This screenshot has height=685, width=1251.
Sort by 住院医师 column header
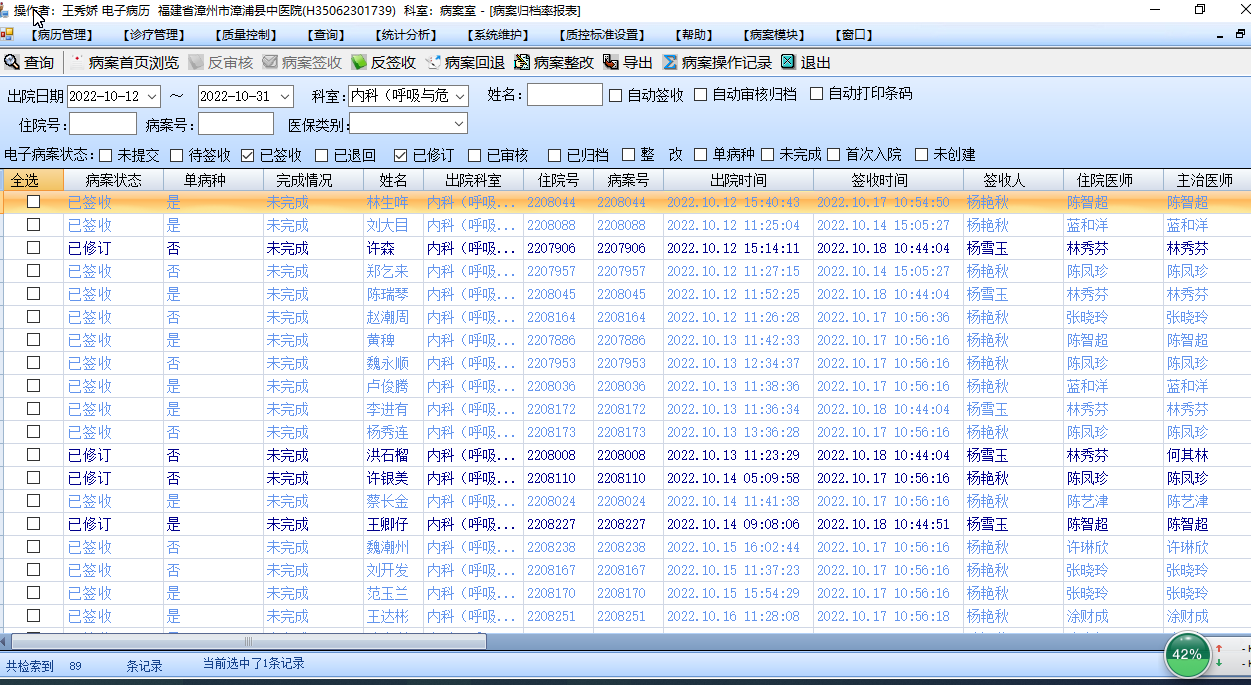1113,181
